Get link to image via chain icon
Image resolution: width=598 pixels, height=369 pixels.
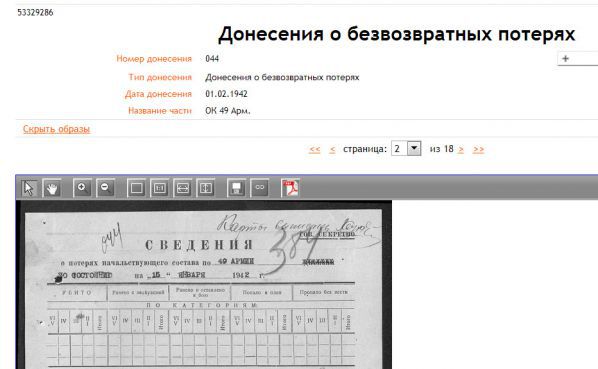[260, 188]
